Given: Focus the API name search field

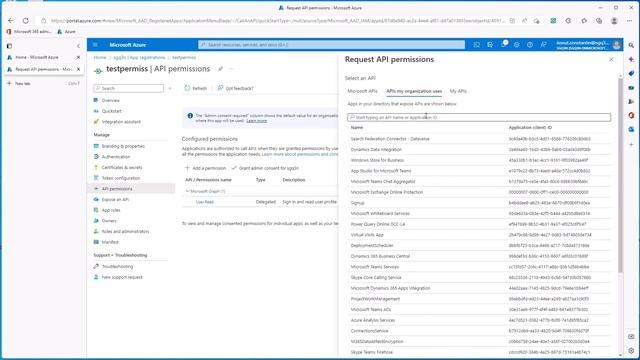Looking at the screenshot, I should (479, 118).
